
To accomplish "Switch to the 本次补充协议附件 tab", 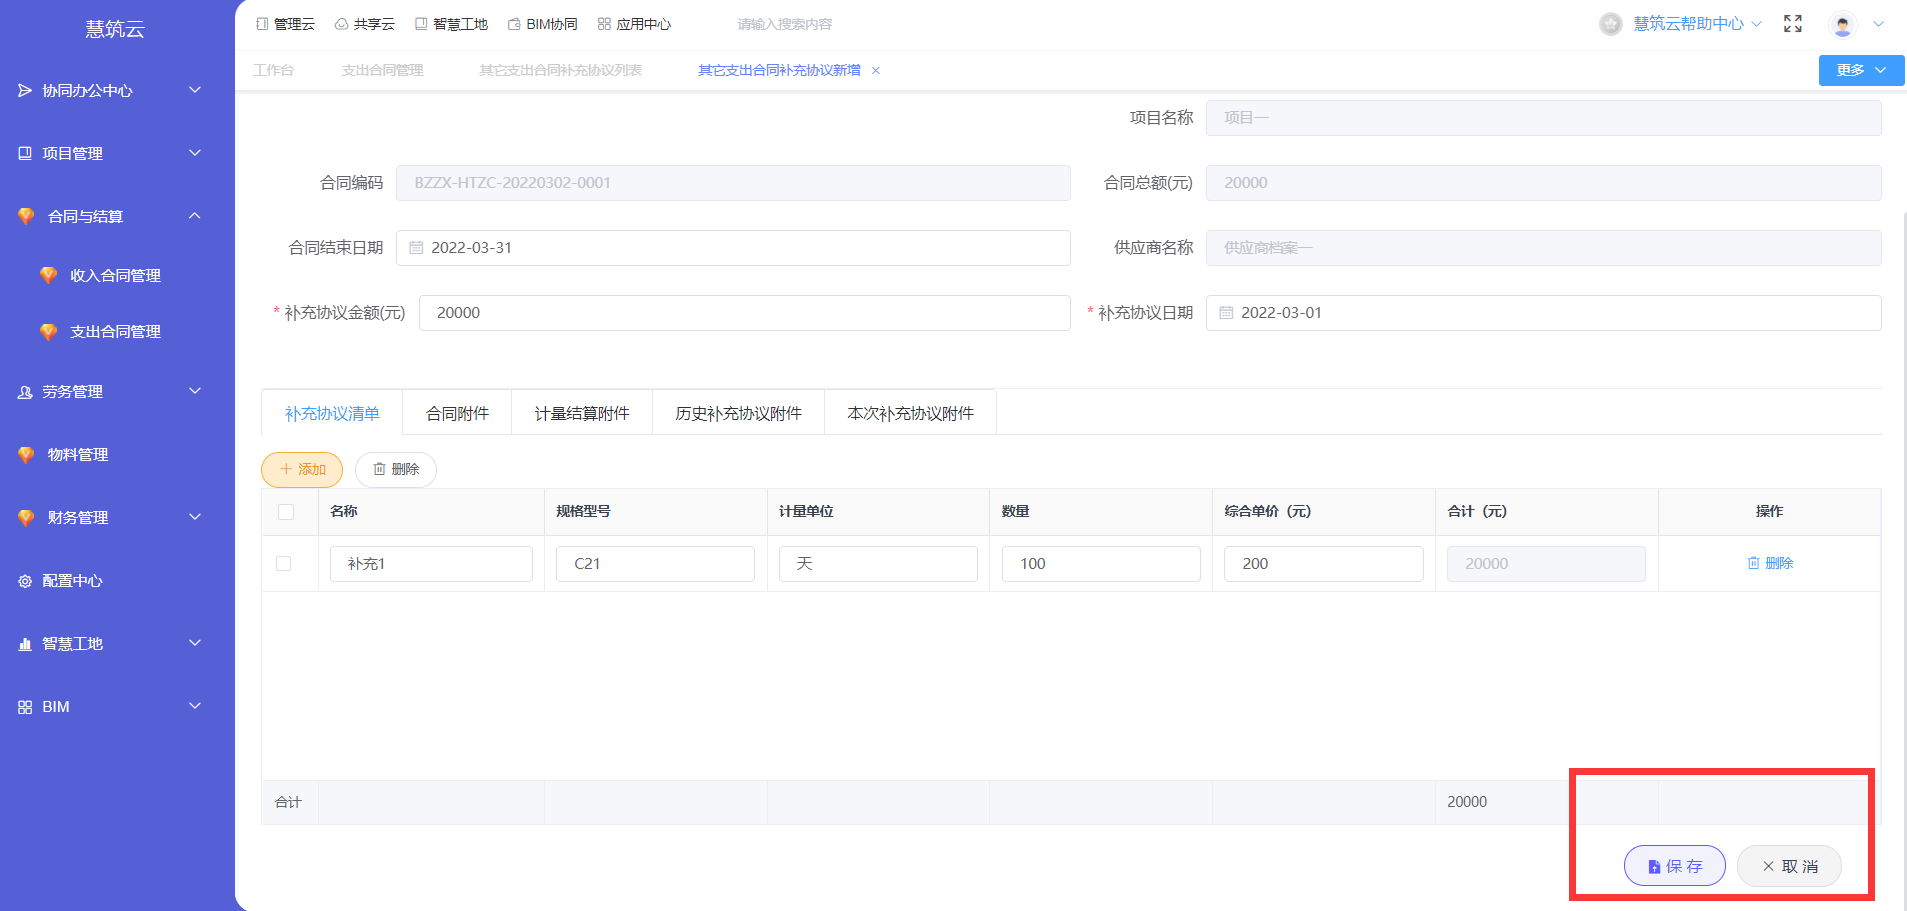I will pos(910,413).
